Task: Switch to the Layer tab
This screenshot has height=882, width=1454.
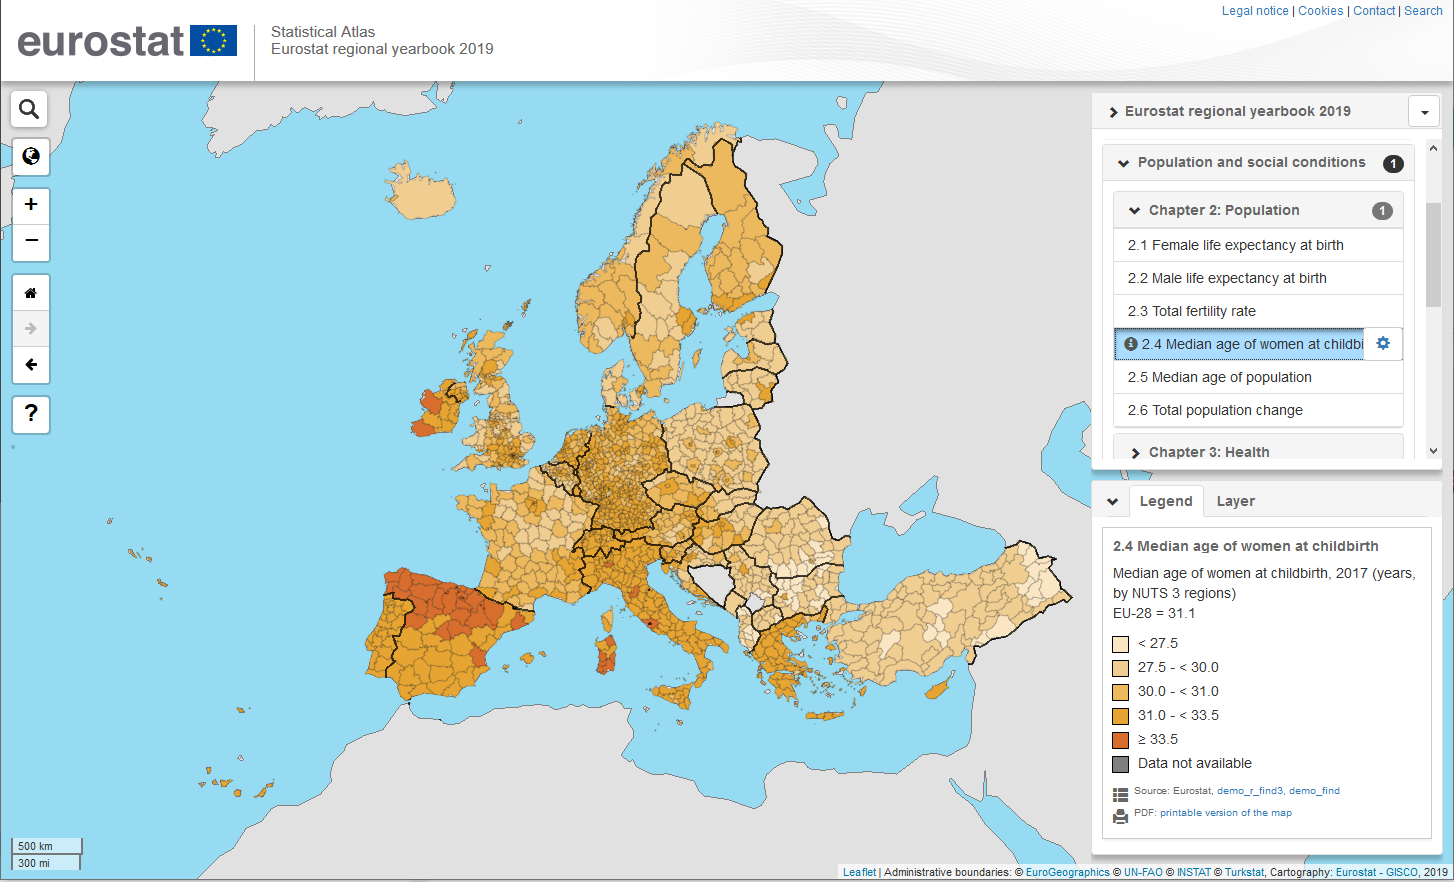Action: coord(1235,502)
